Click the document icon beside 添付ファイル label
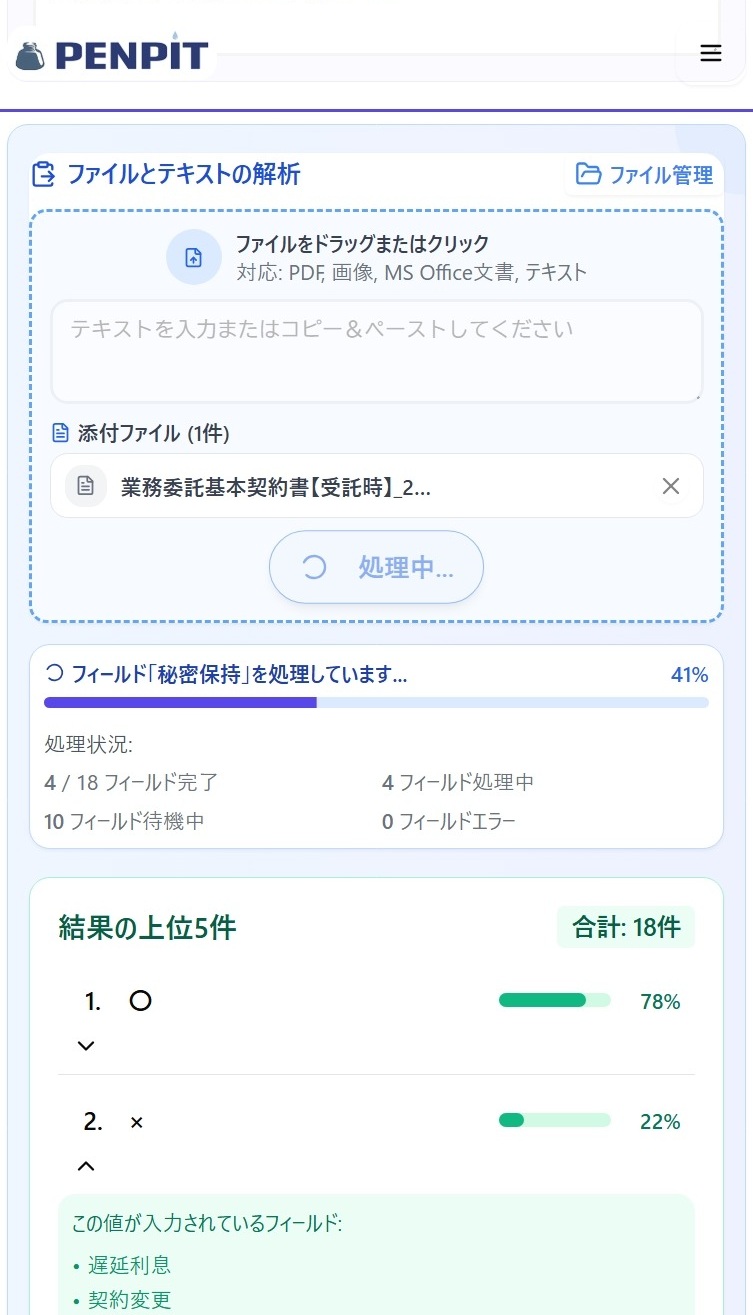Screen dimensions: 753x1315 [60, 432]
